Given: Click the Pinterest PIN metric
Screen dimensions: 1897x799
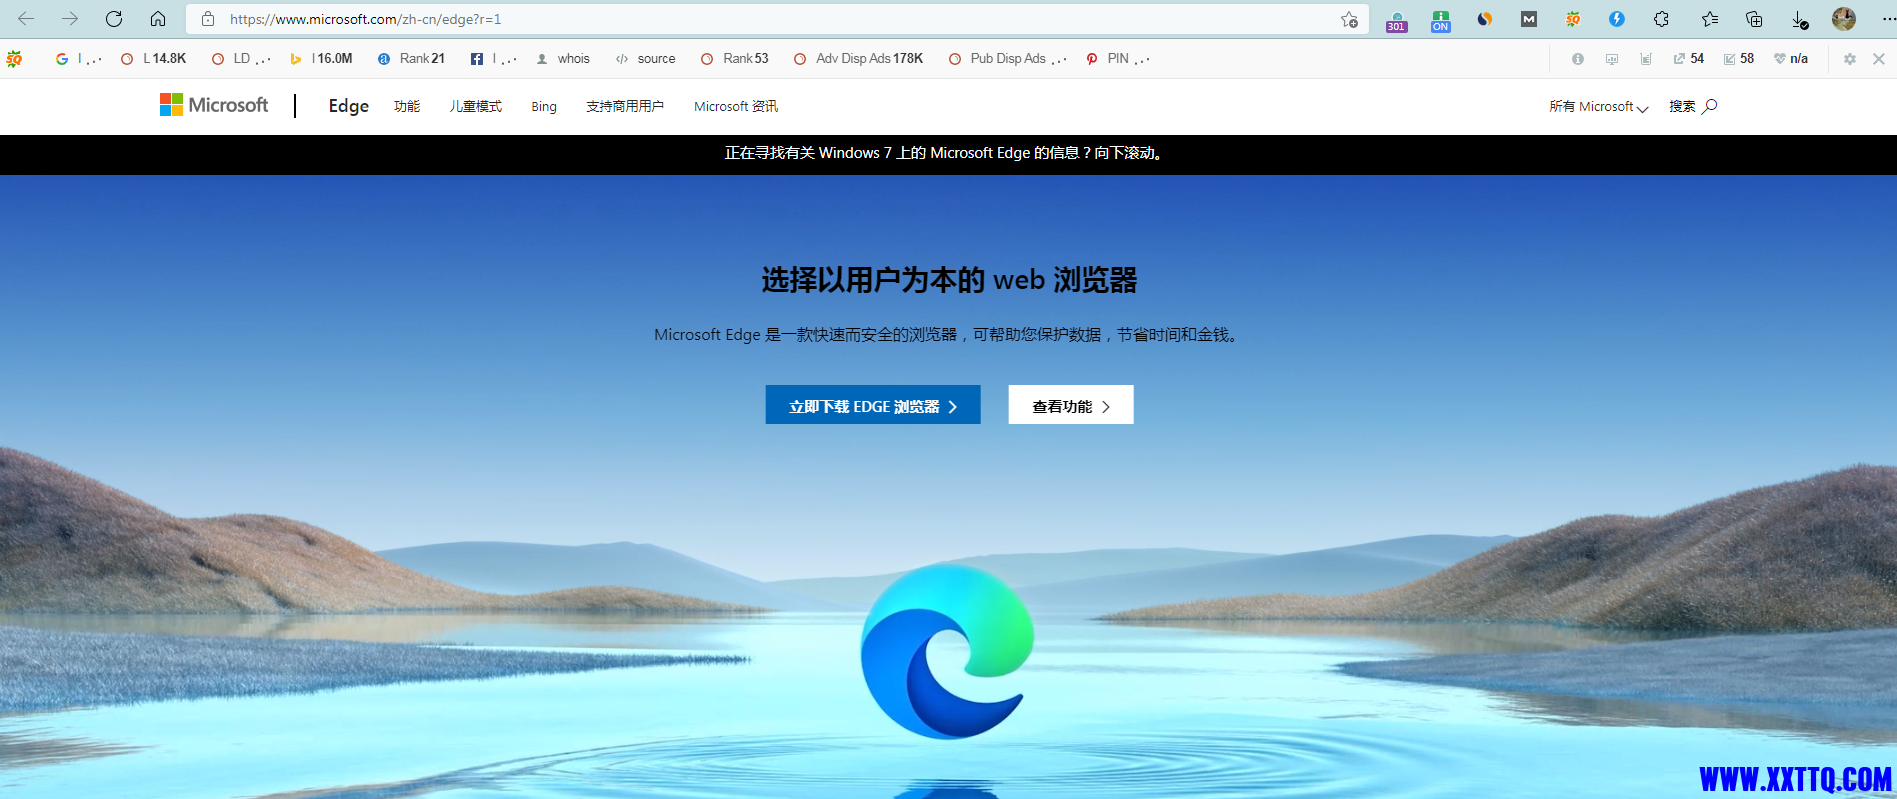Looking at the screenshot, I should pyautogui.click(x=1118, y=59).
